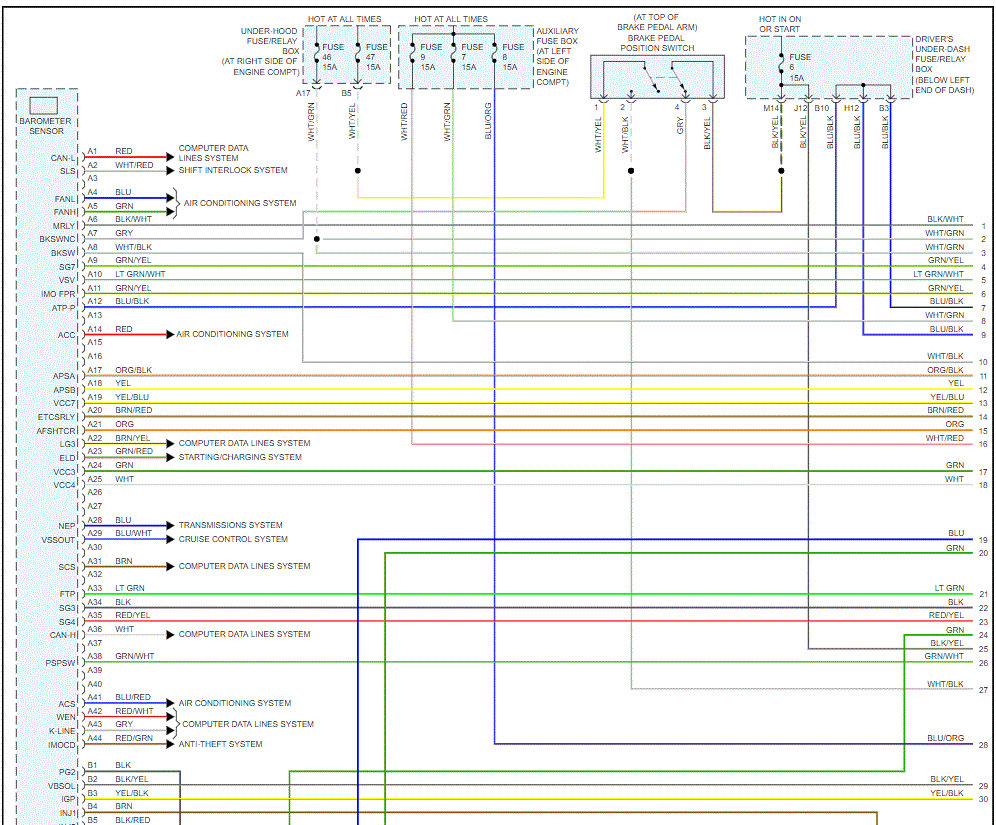Click the H12 connector pin label
This screenshot has height=825, width=996.
[851, 108]
